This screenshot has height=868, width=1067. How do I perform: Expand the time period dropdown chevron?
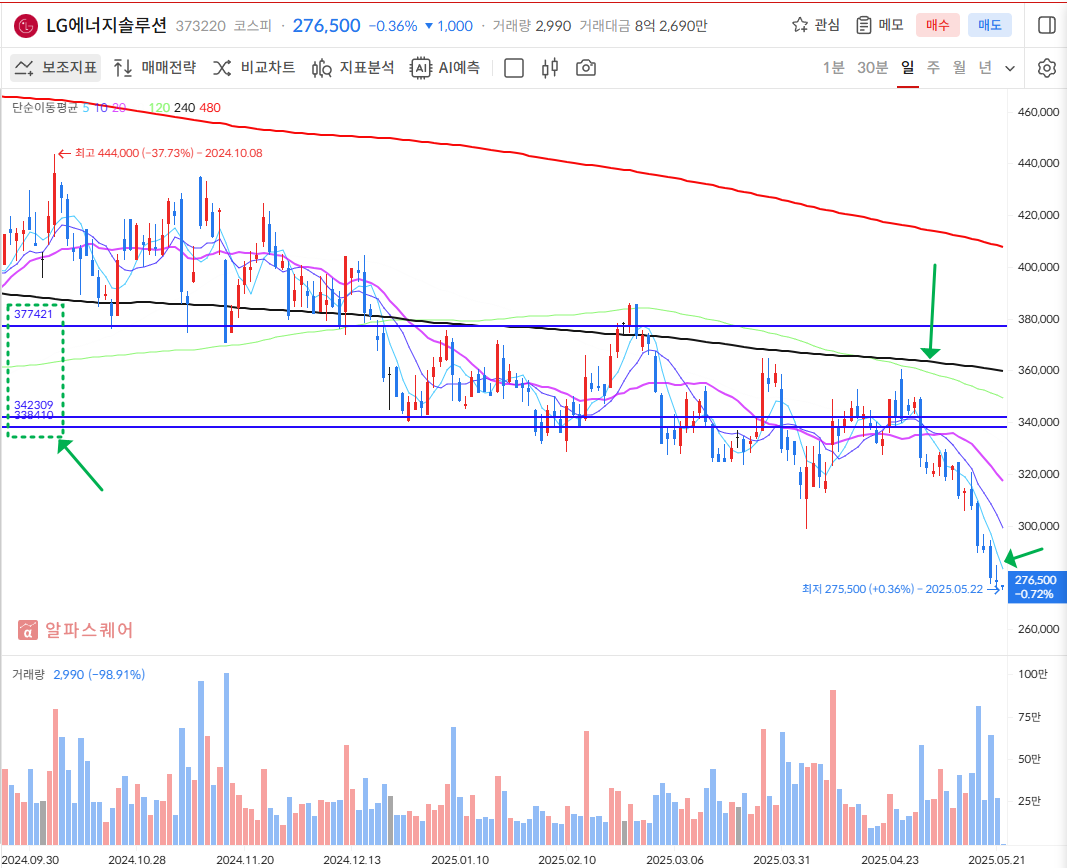tap(1010, 68)
